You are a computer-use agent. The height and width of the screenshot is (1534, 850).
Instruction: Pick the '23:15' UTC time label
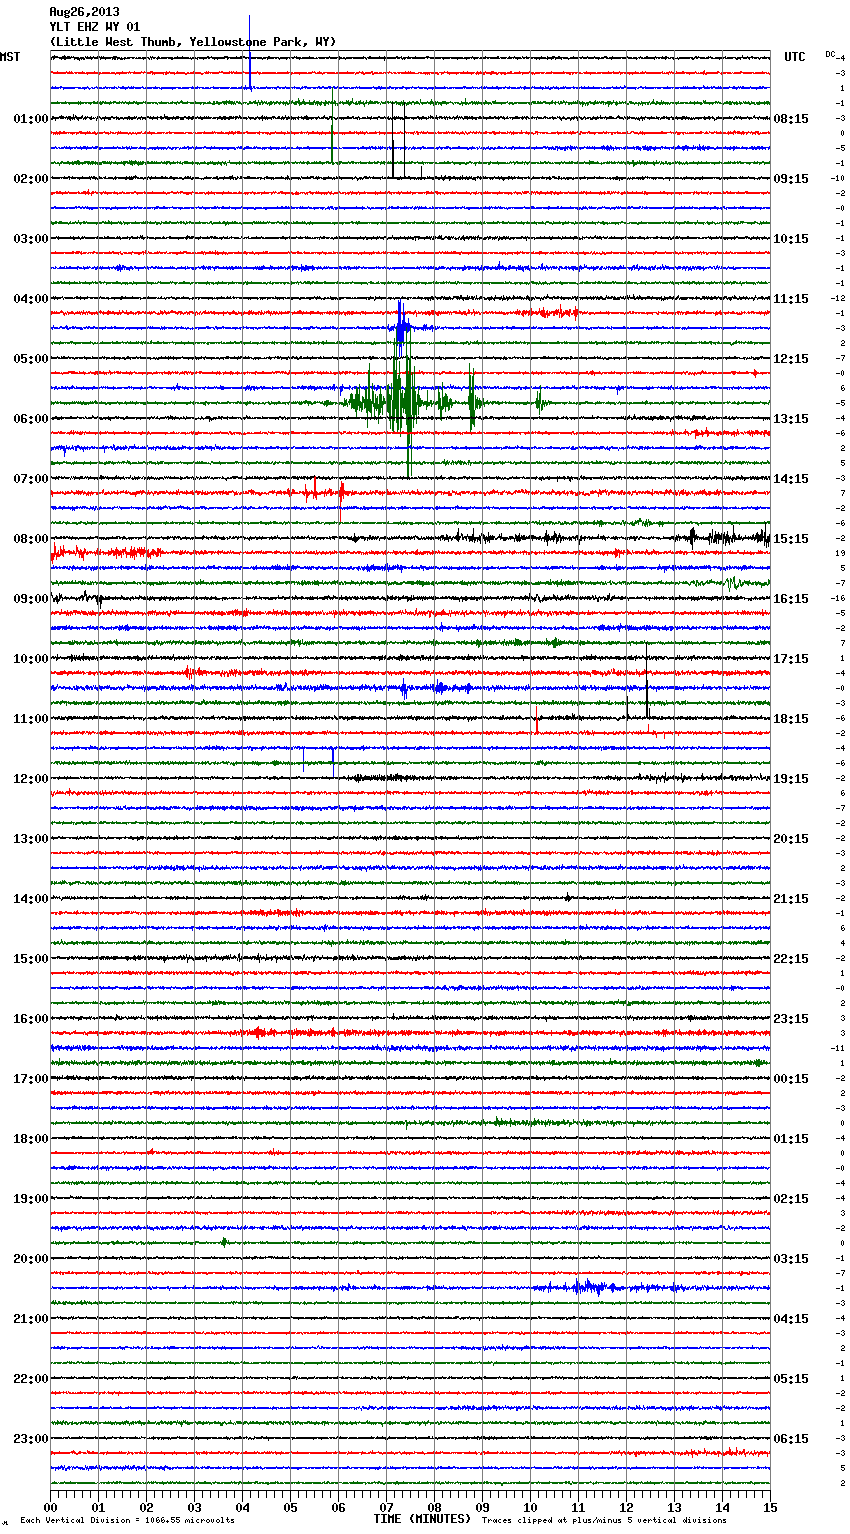(791, 1019)
